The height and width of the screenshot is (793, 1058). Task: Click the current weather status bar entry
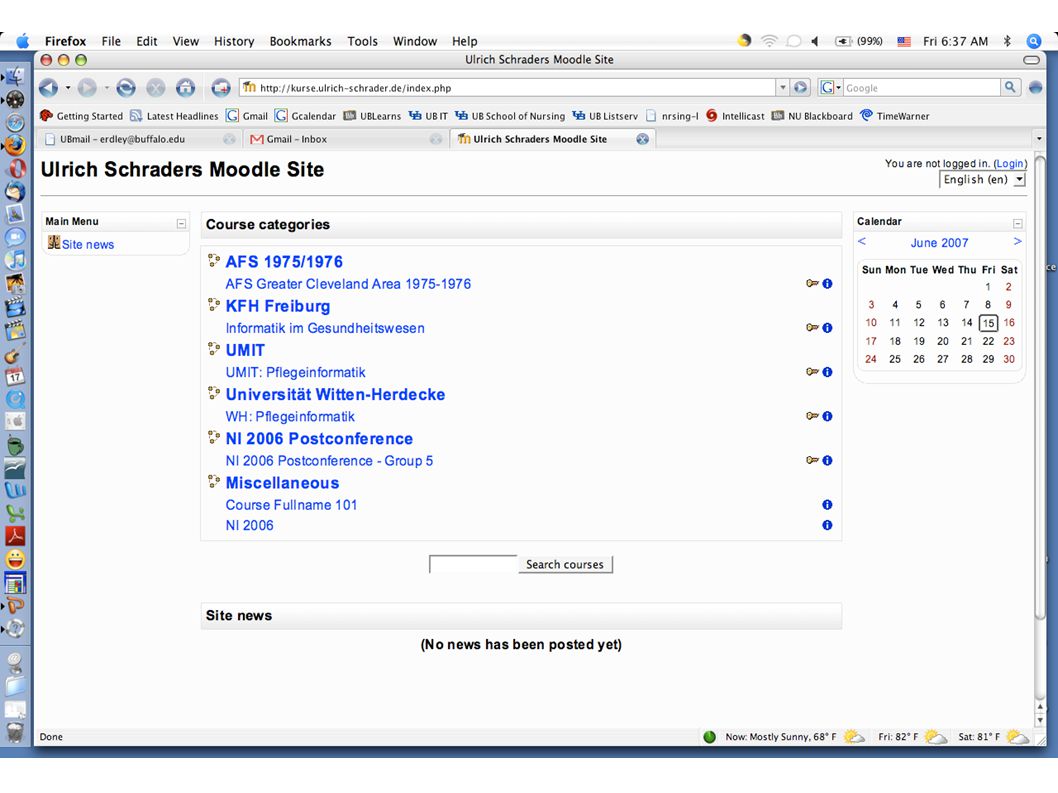781,737
